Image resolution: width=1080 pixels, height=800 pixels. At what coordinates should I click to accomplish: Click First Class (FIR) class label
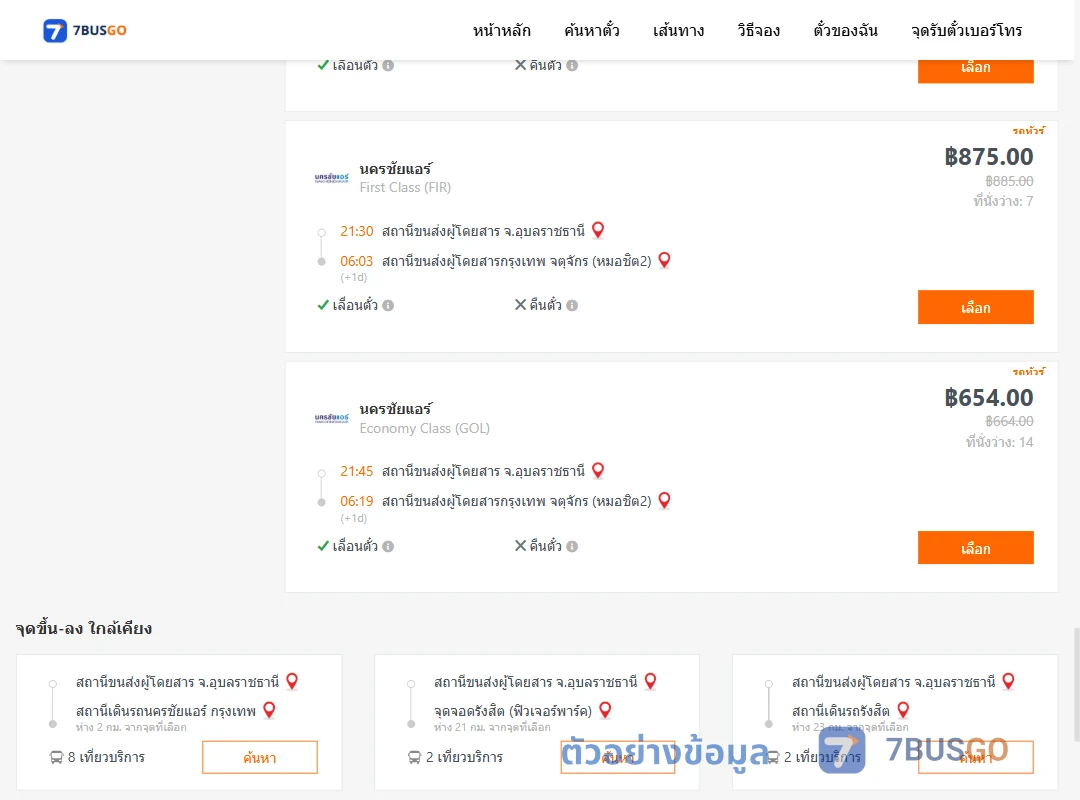[x=405, y=187]
